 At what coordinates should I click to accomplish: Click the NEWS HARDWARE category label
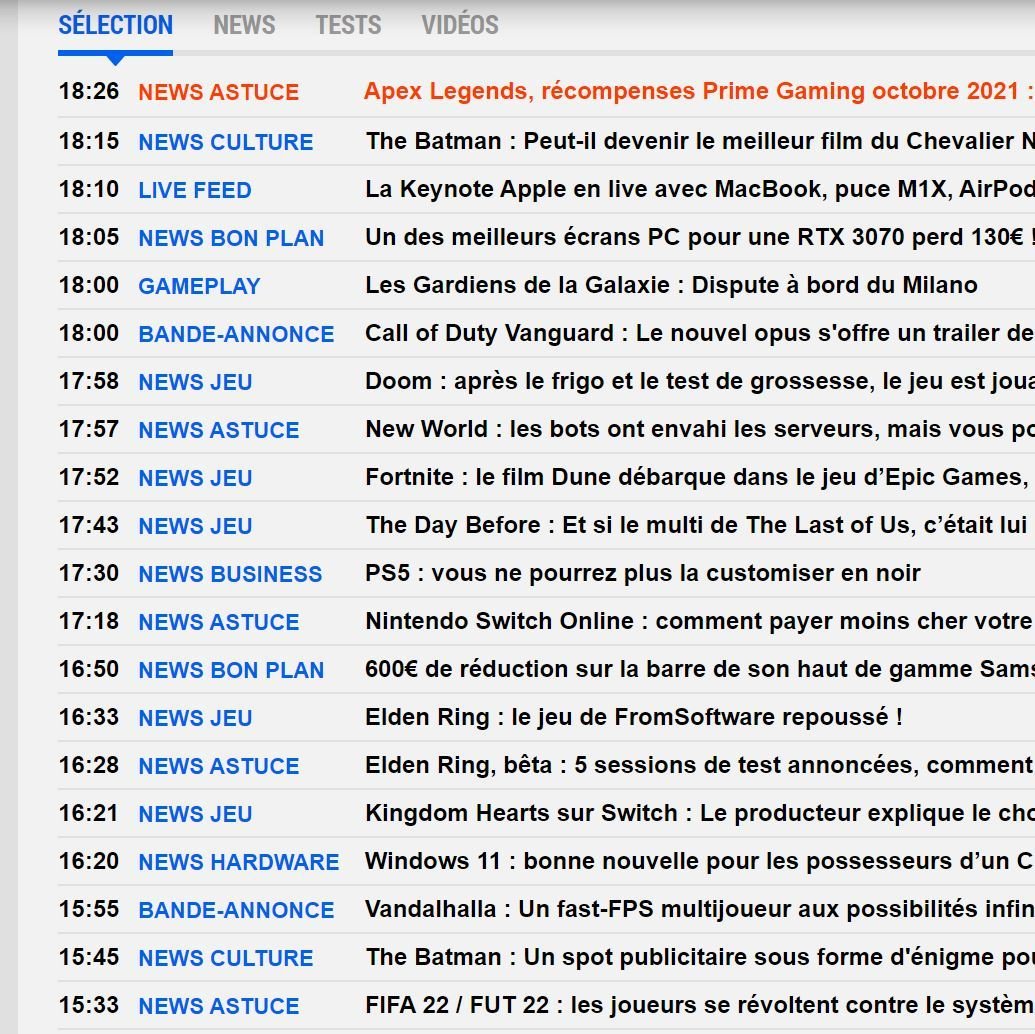[239, 862]
